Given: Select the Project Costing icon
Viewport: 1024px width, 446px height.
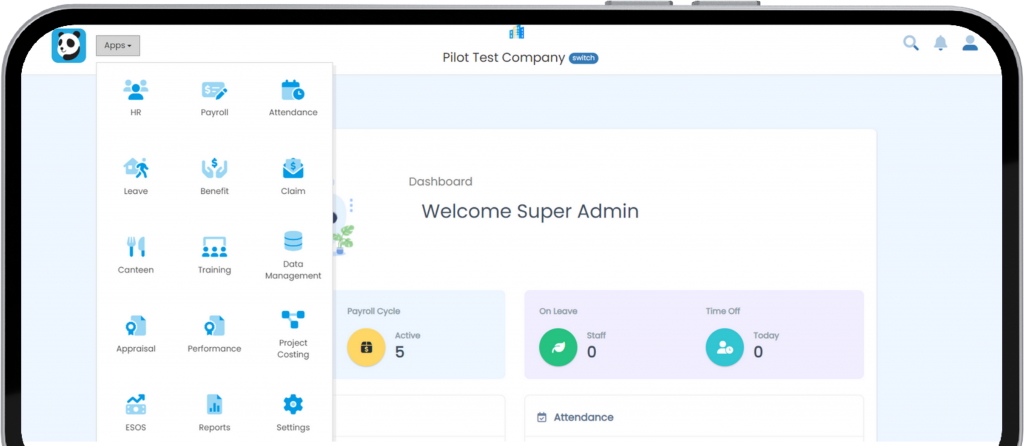Looking at the screenshot, I should 293,320.
